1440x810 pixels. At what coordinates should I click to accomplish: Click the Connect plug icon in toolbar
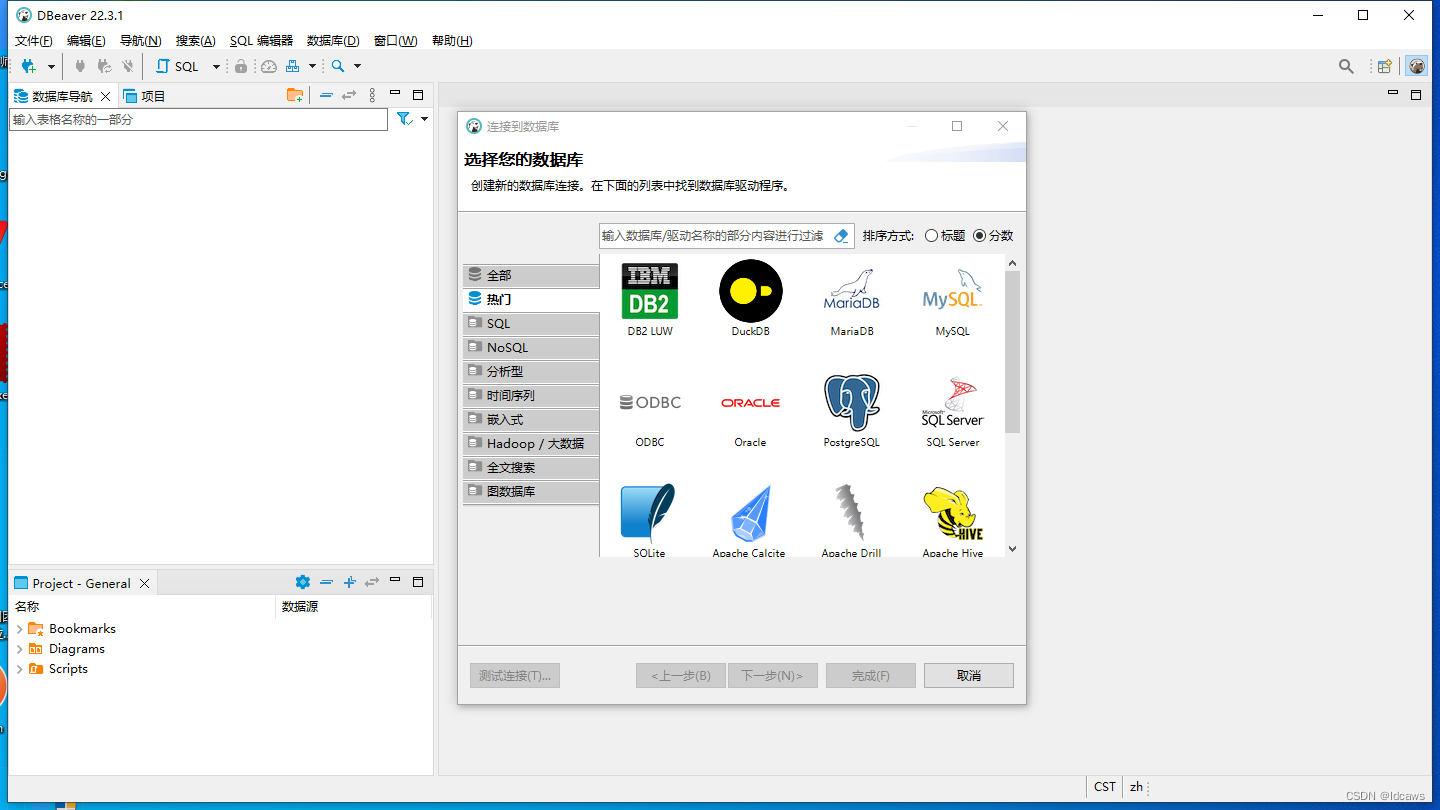point(81,66)
